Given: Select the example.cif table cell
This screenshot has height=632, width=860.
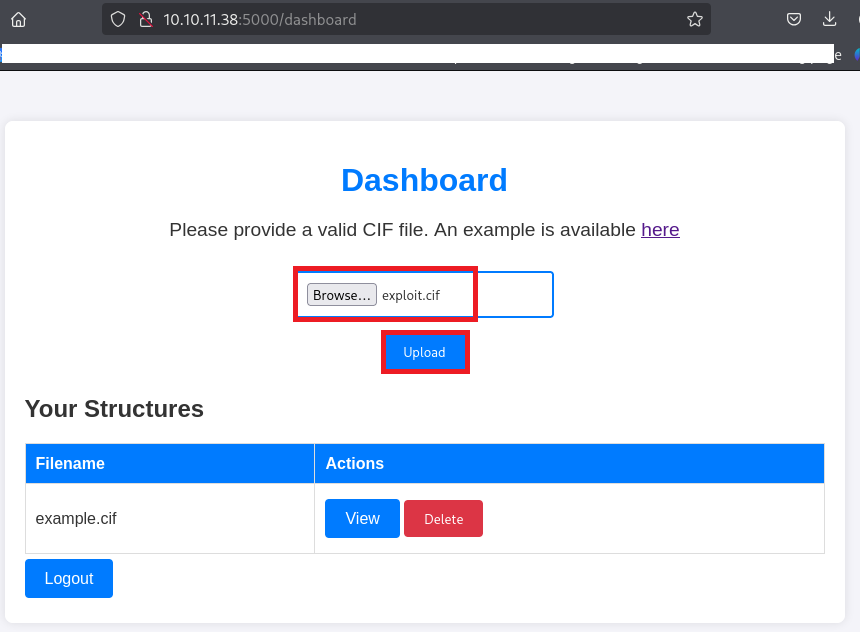Looking at the screenshot, I should 76,519.
